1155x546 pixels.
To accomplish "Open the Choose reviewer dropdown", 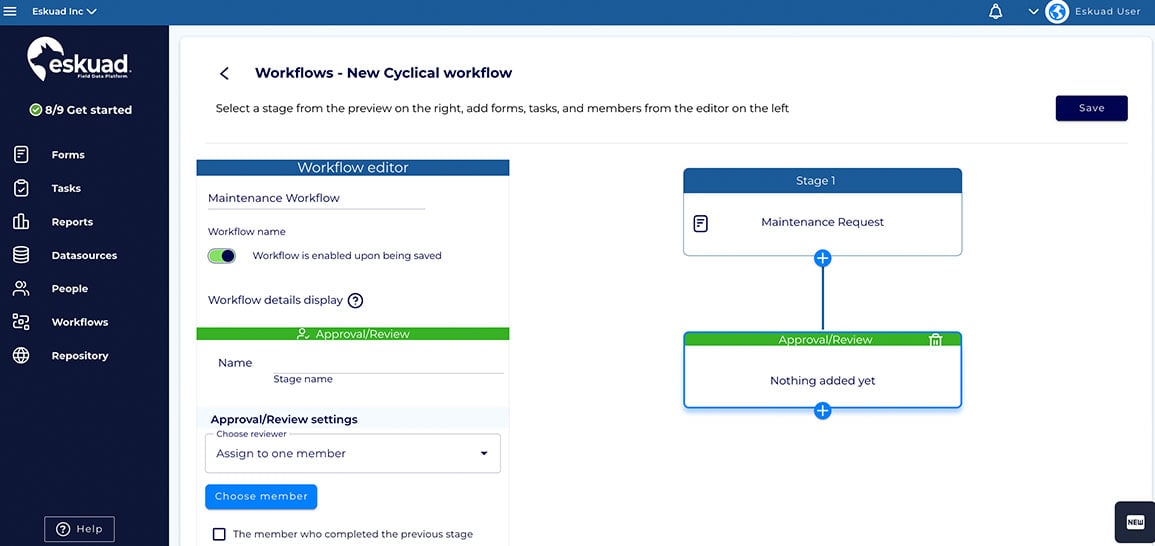I will coord(352,453).
